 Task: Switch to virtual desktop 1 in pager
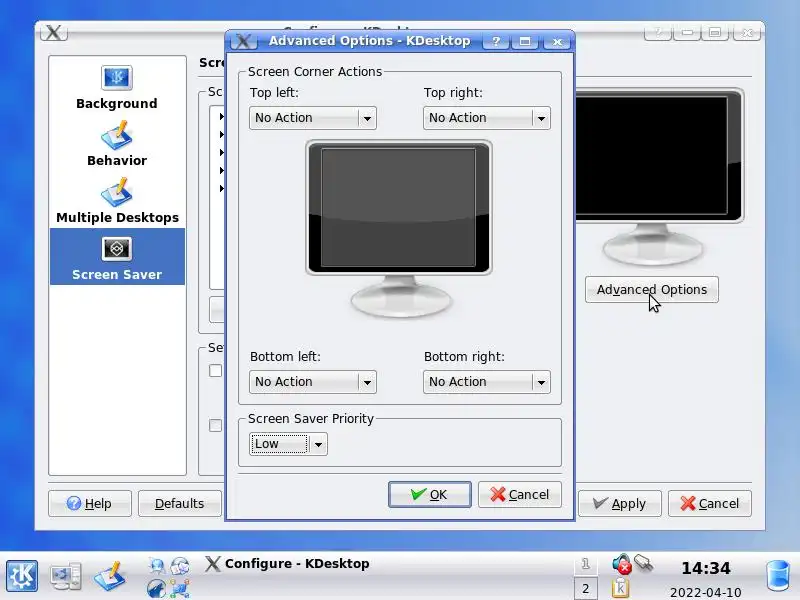point(586,564)
